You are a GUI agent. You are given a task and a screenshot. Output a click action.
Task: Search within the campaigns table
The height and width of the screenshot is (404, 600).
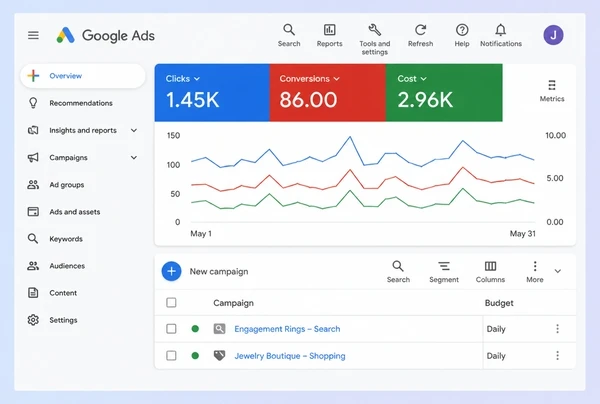[x=398, y=272]
